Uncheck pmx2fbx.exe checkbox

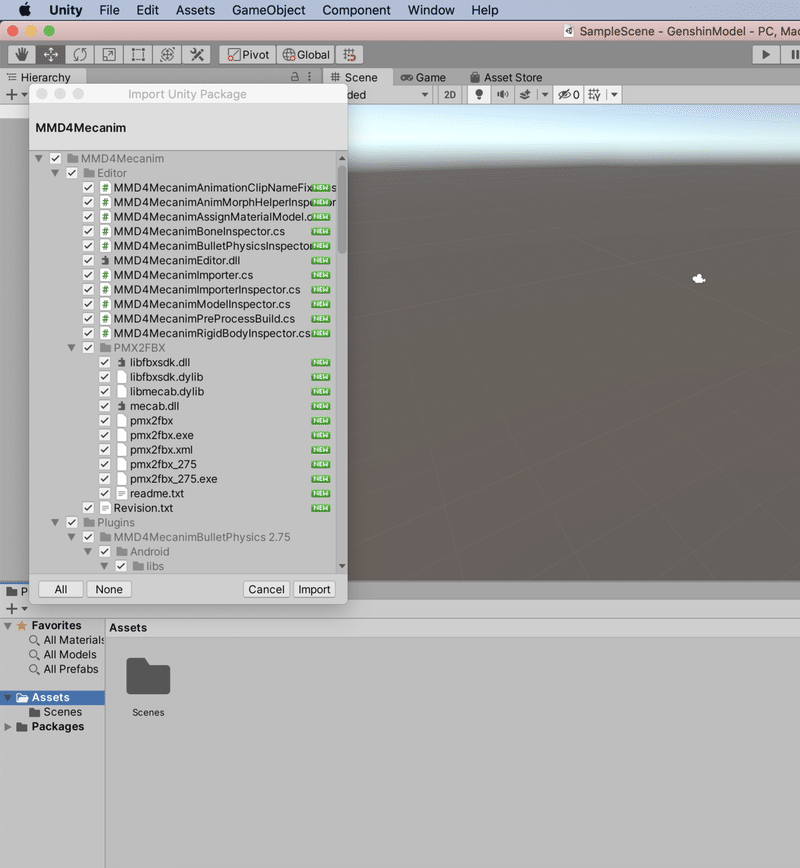[x=105, y=435]
